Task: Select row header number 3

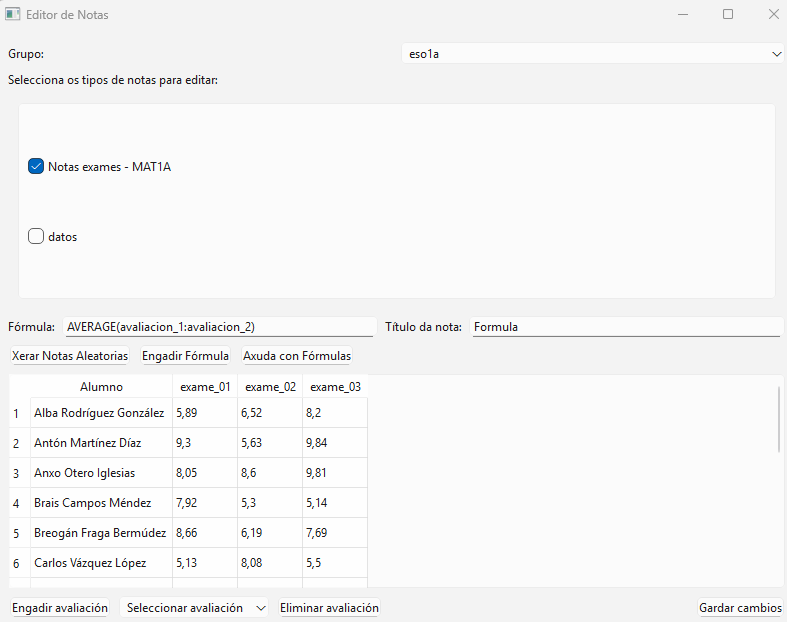Action: click(16, 473)
